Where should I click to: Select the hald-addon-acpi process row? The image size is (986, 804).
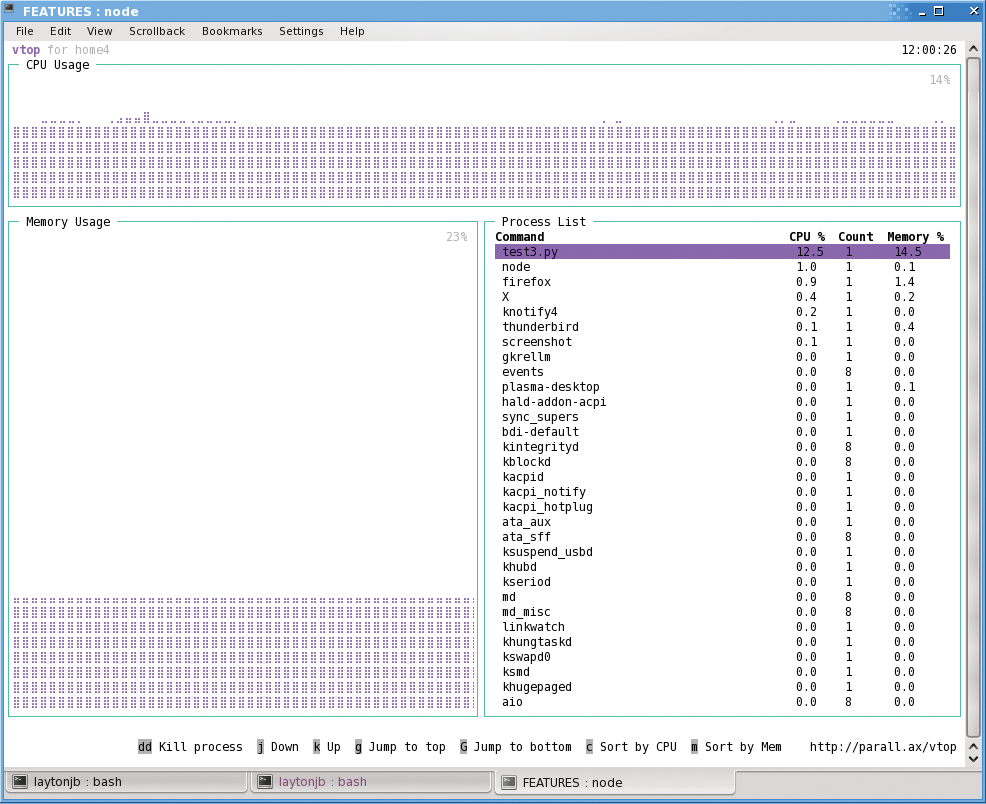click(x=722, y=402)
